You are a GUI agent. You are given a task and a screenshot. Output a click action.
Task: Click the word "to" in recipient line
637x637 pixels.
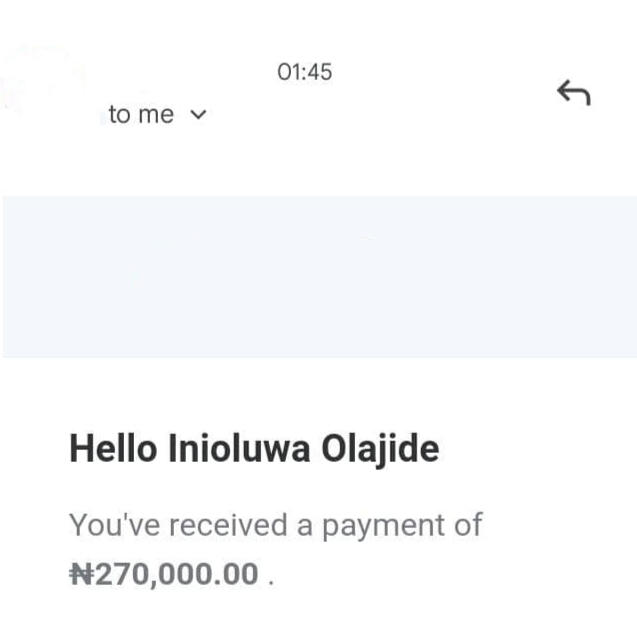tap(119, 115)
